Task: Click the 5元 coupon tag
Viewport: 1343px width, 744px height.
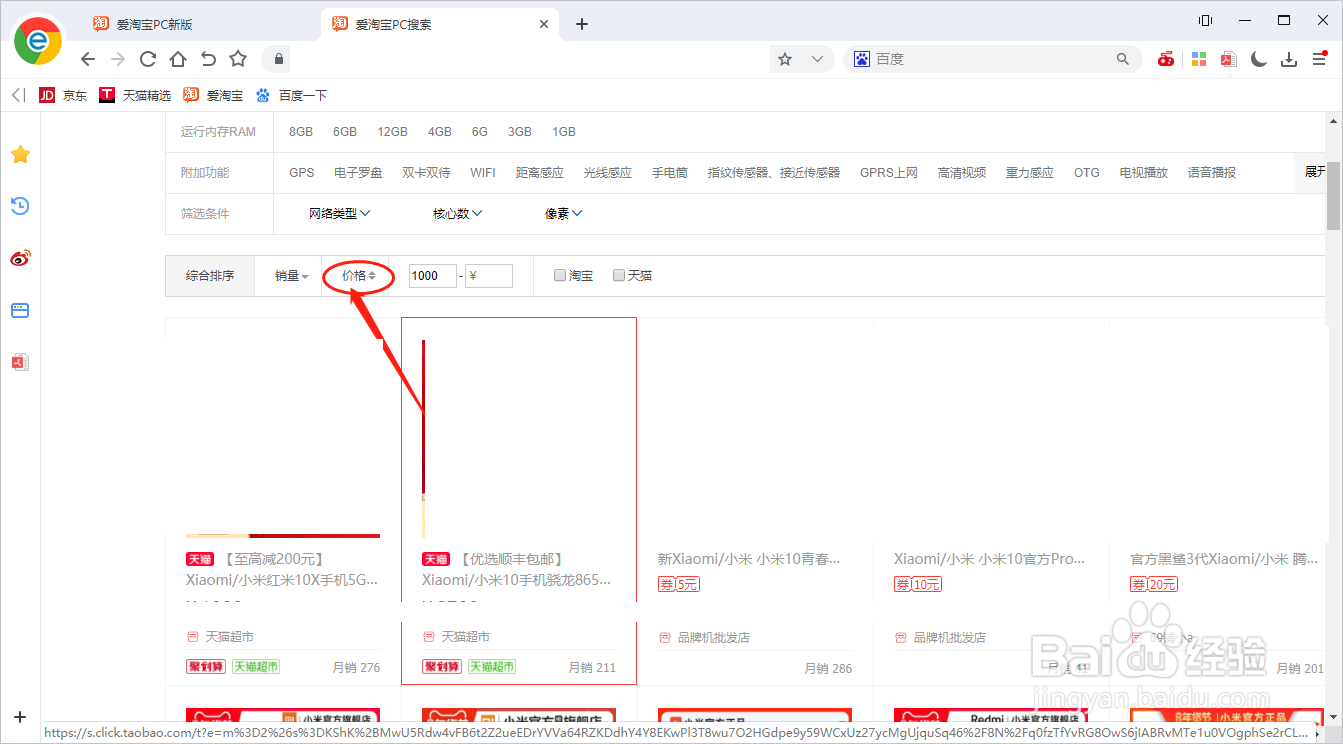Action: (x=681, y=584)
